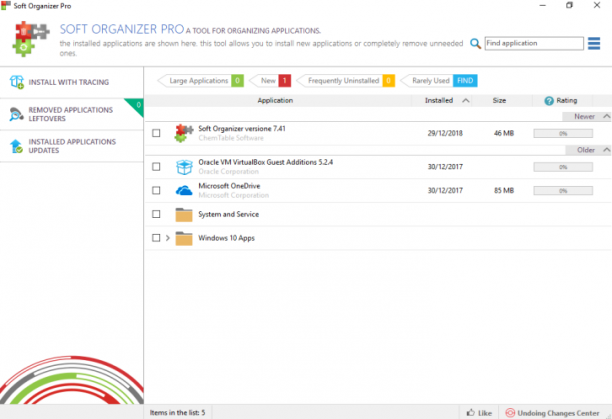The height and width of the screenshot is (419, 612).
Task: Click rating bar for Microsoft OneDrive
Action: pyautogui.click(x=563, y=191)
